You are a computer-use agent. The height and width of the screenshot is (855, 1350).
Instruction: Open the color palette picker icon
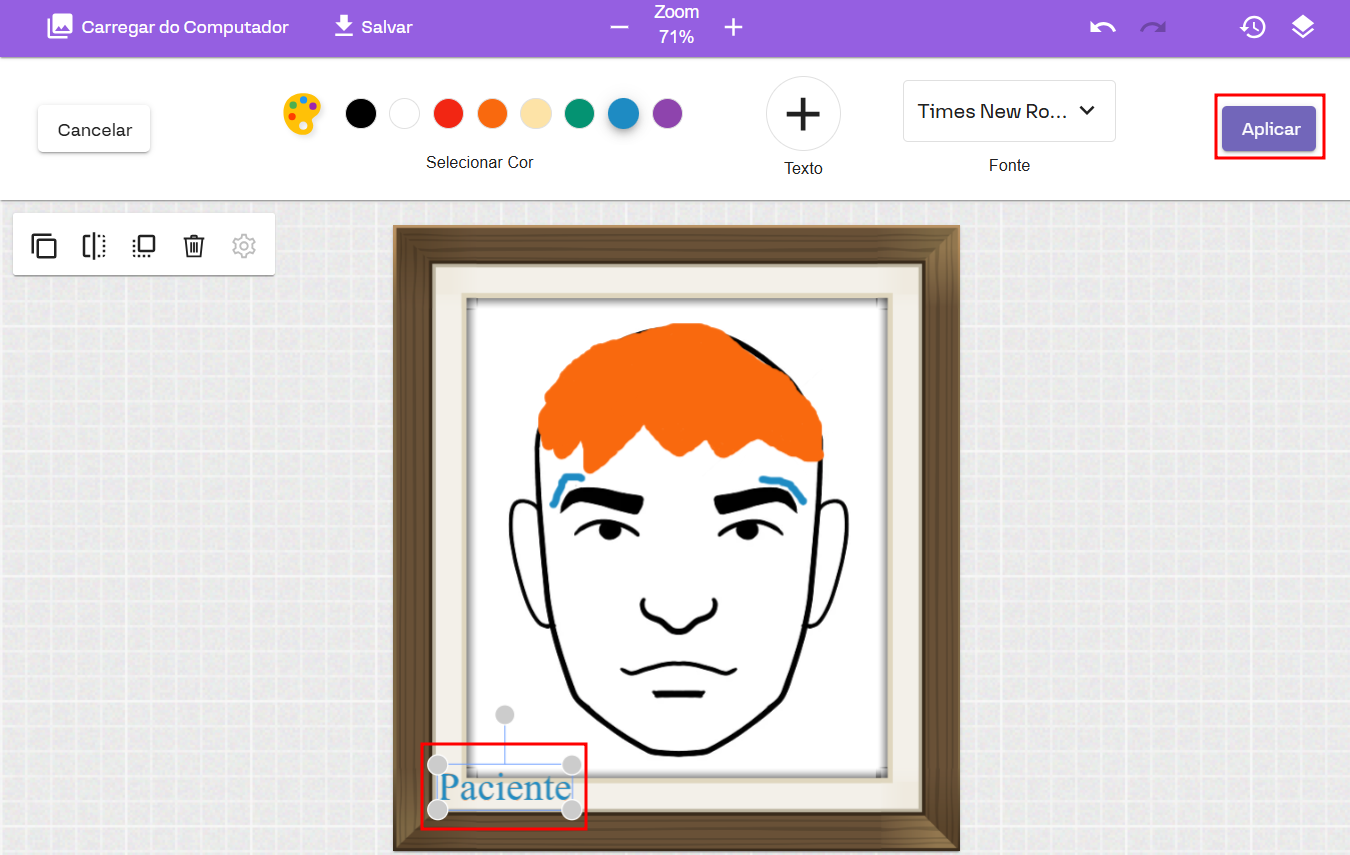coord(302,114)
